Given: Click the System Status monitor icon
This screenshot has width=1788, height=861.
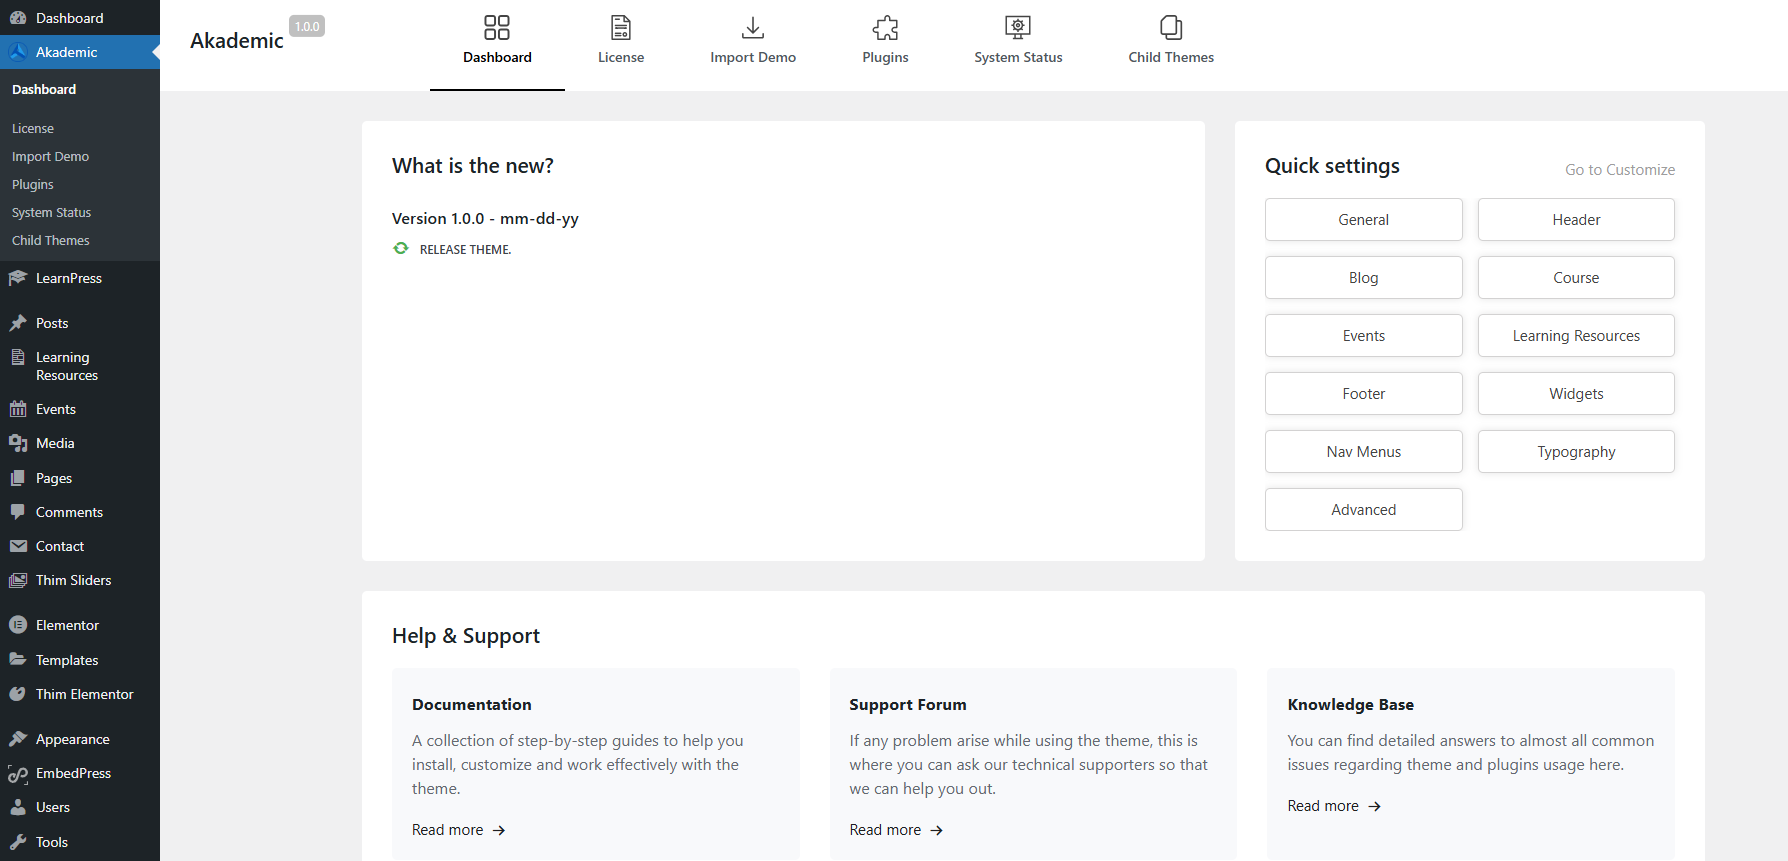Looking at the screenshot, I should pyautogui.click(x=1017, y=28).
